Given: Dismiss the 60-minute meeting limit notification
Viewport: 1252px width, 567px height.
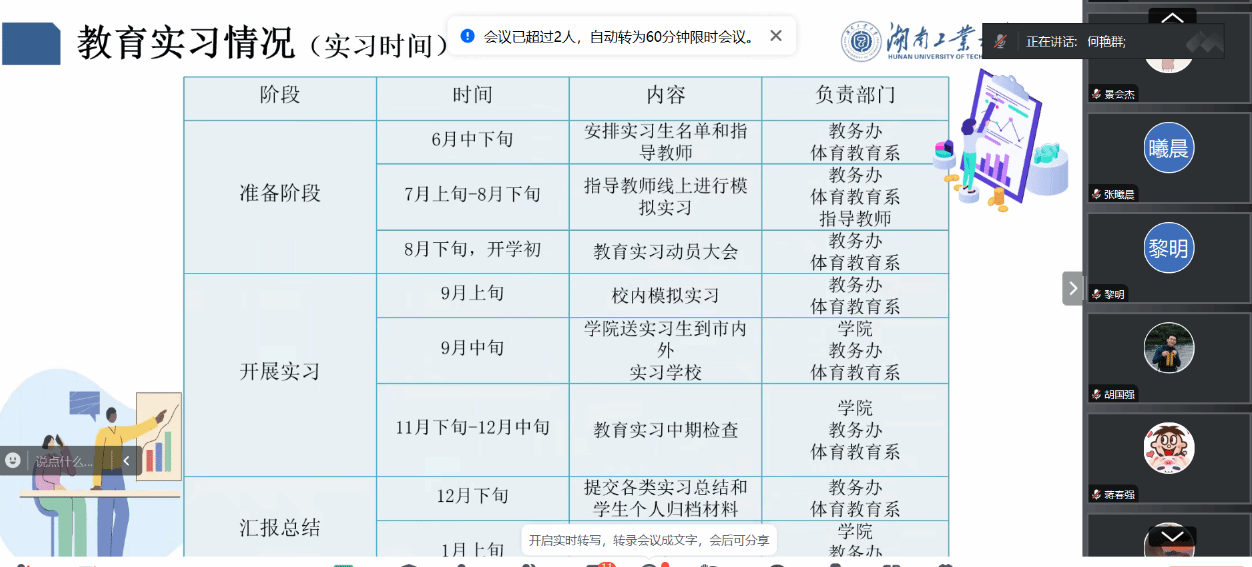Looking at the screenshot, I should [776, 36].
